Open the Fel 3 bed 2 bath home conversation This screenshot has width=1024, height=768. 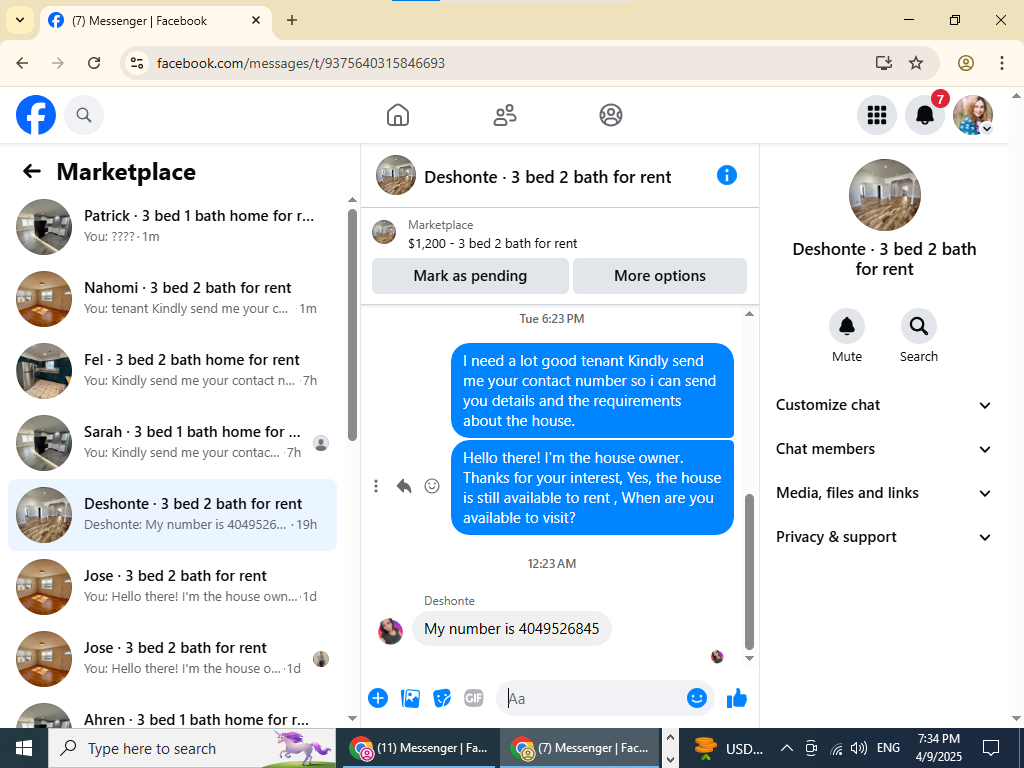(x=172, y=370)
